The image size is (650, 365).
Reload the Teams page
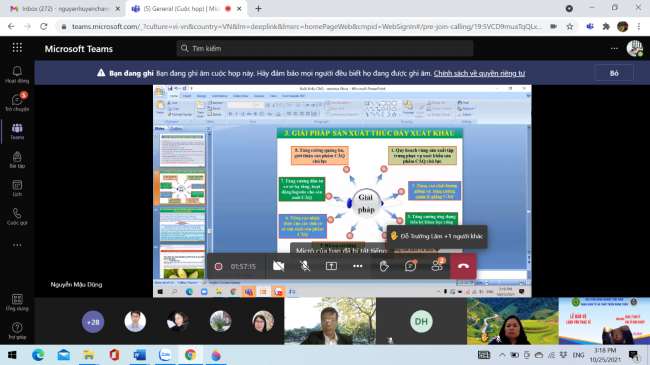[x=44, y=27]
